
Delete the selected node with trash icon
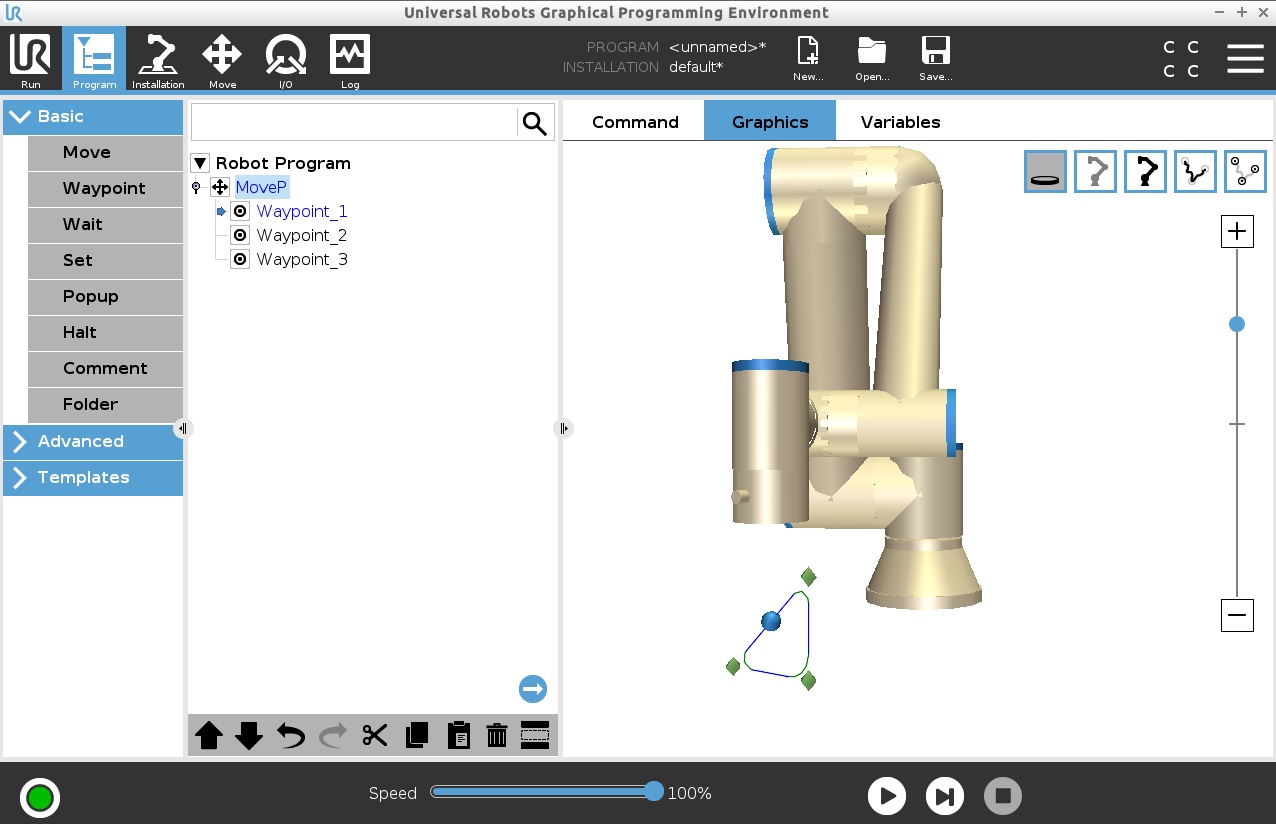point(497,736)
